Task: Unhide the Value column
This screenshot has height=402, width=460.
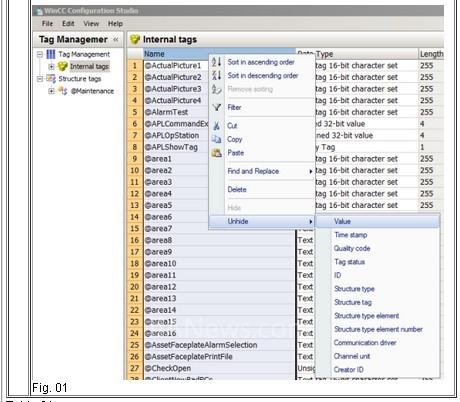Action: 377,221
